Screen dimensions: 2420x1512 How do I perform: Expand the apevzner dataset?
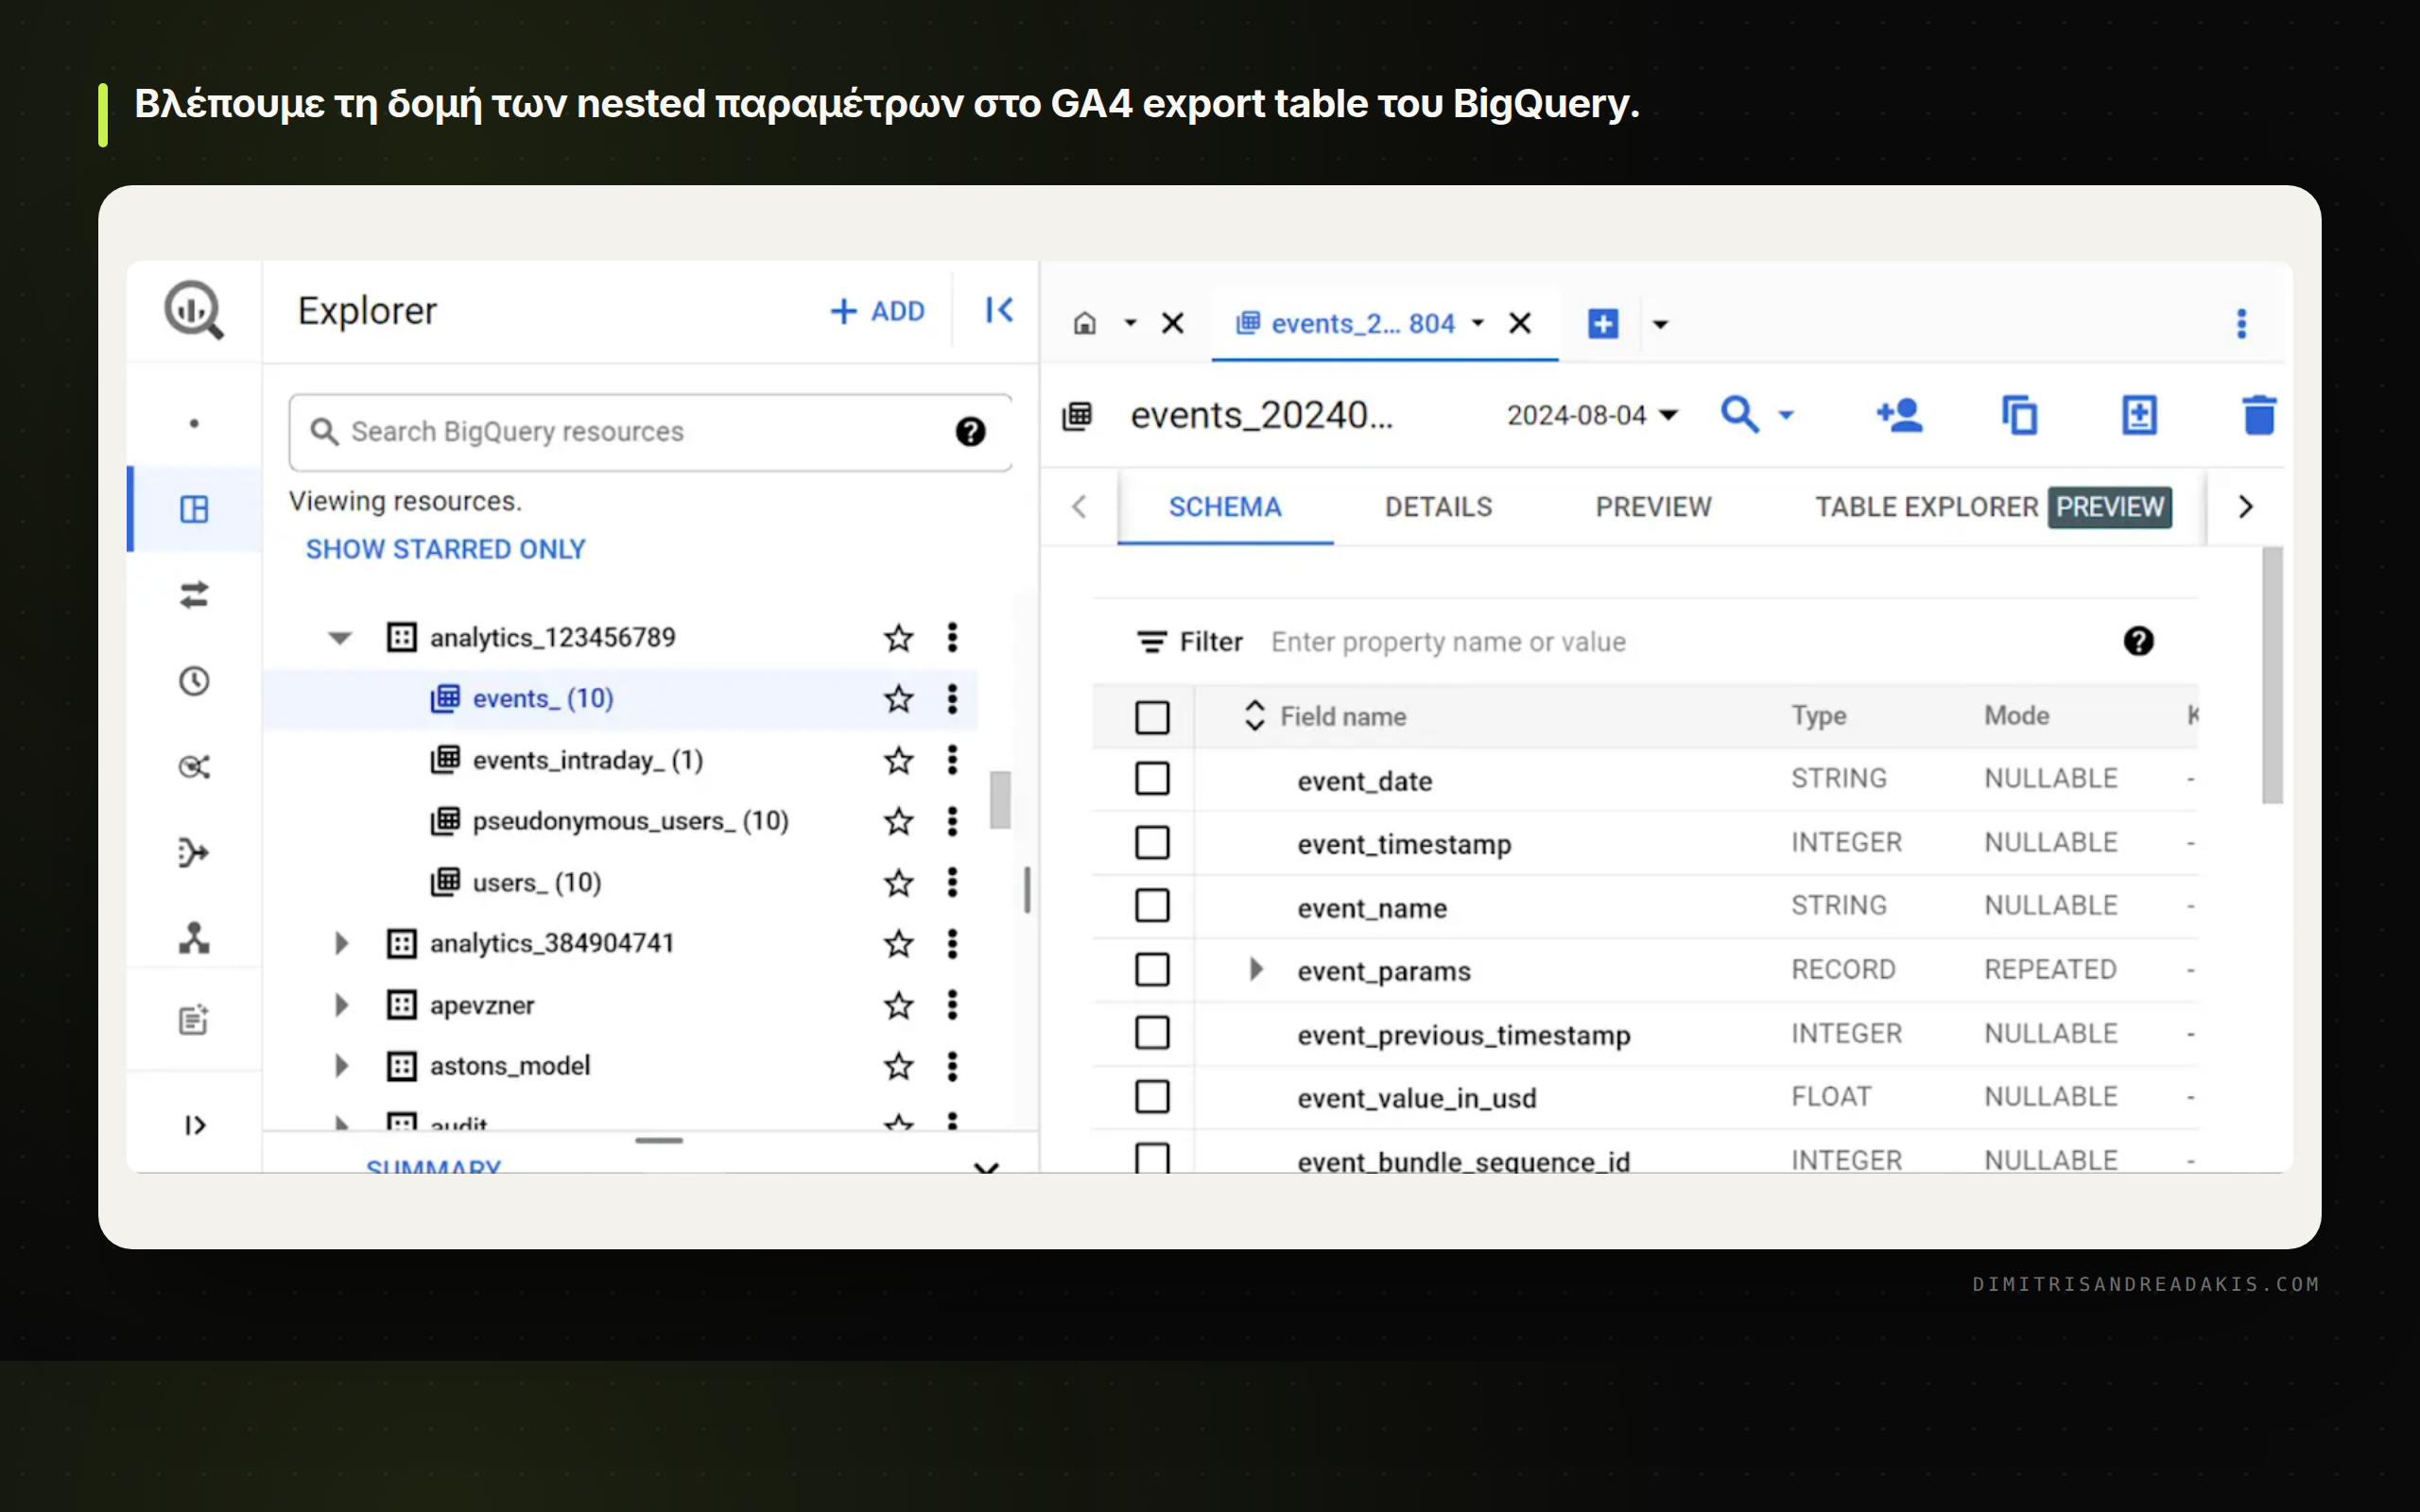coord(341,1005)
